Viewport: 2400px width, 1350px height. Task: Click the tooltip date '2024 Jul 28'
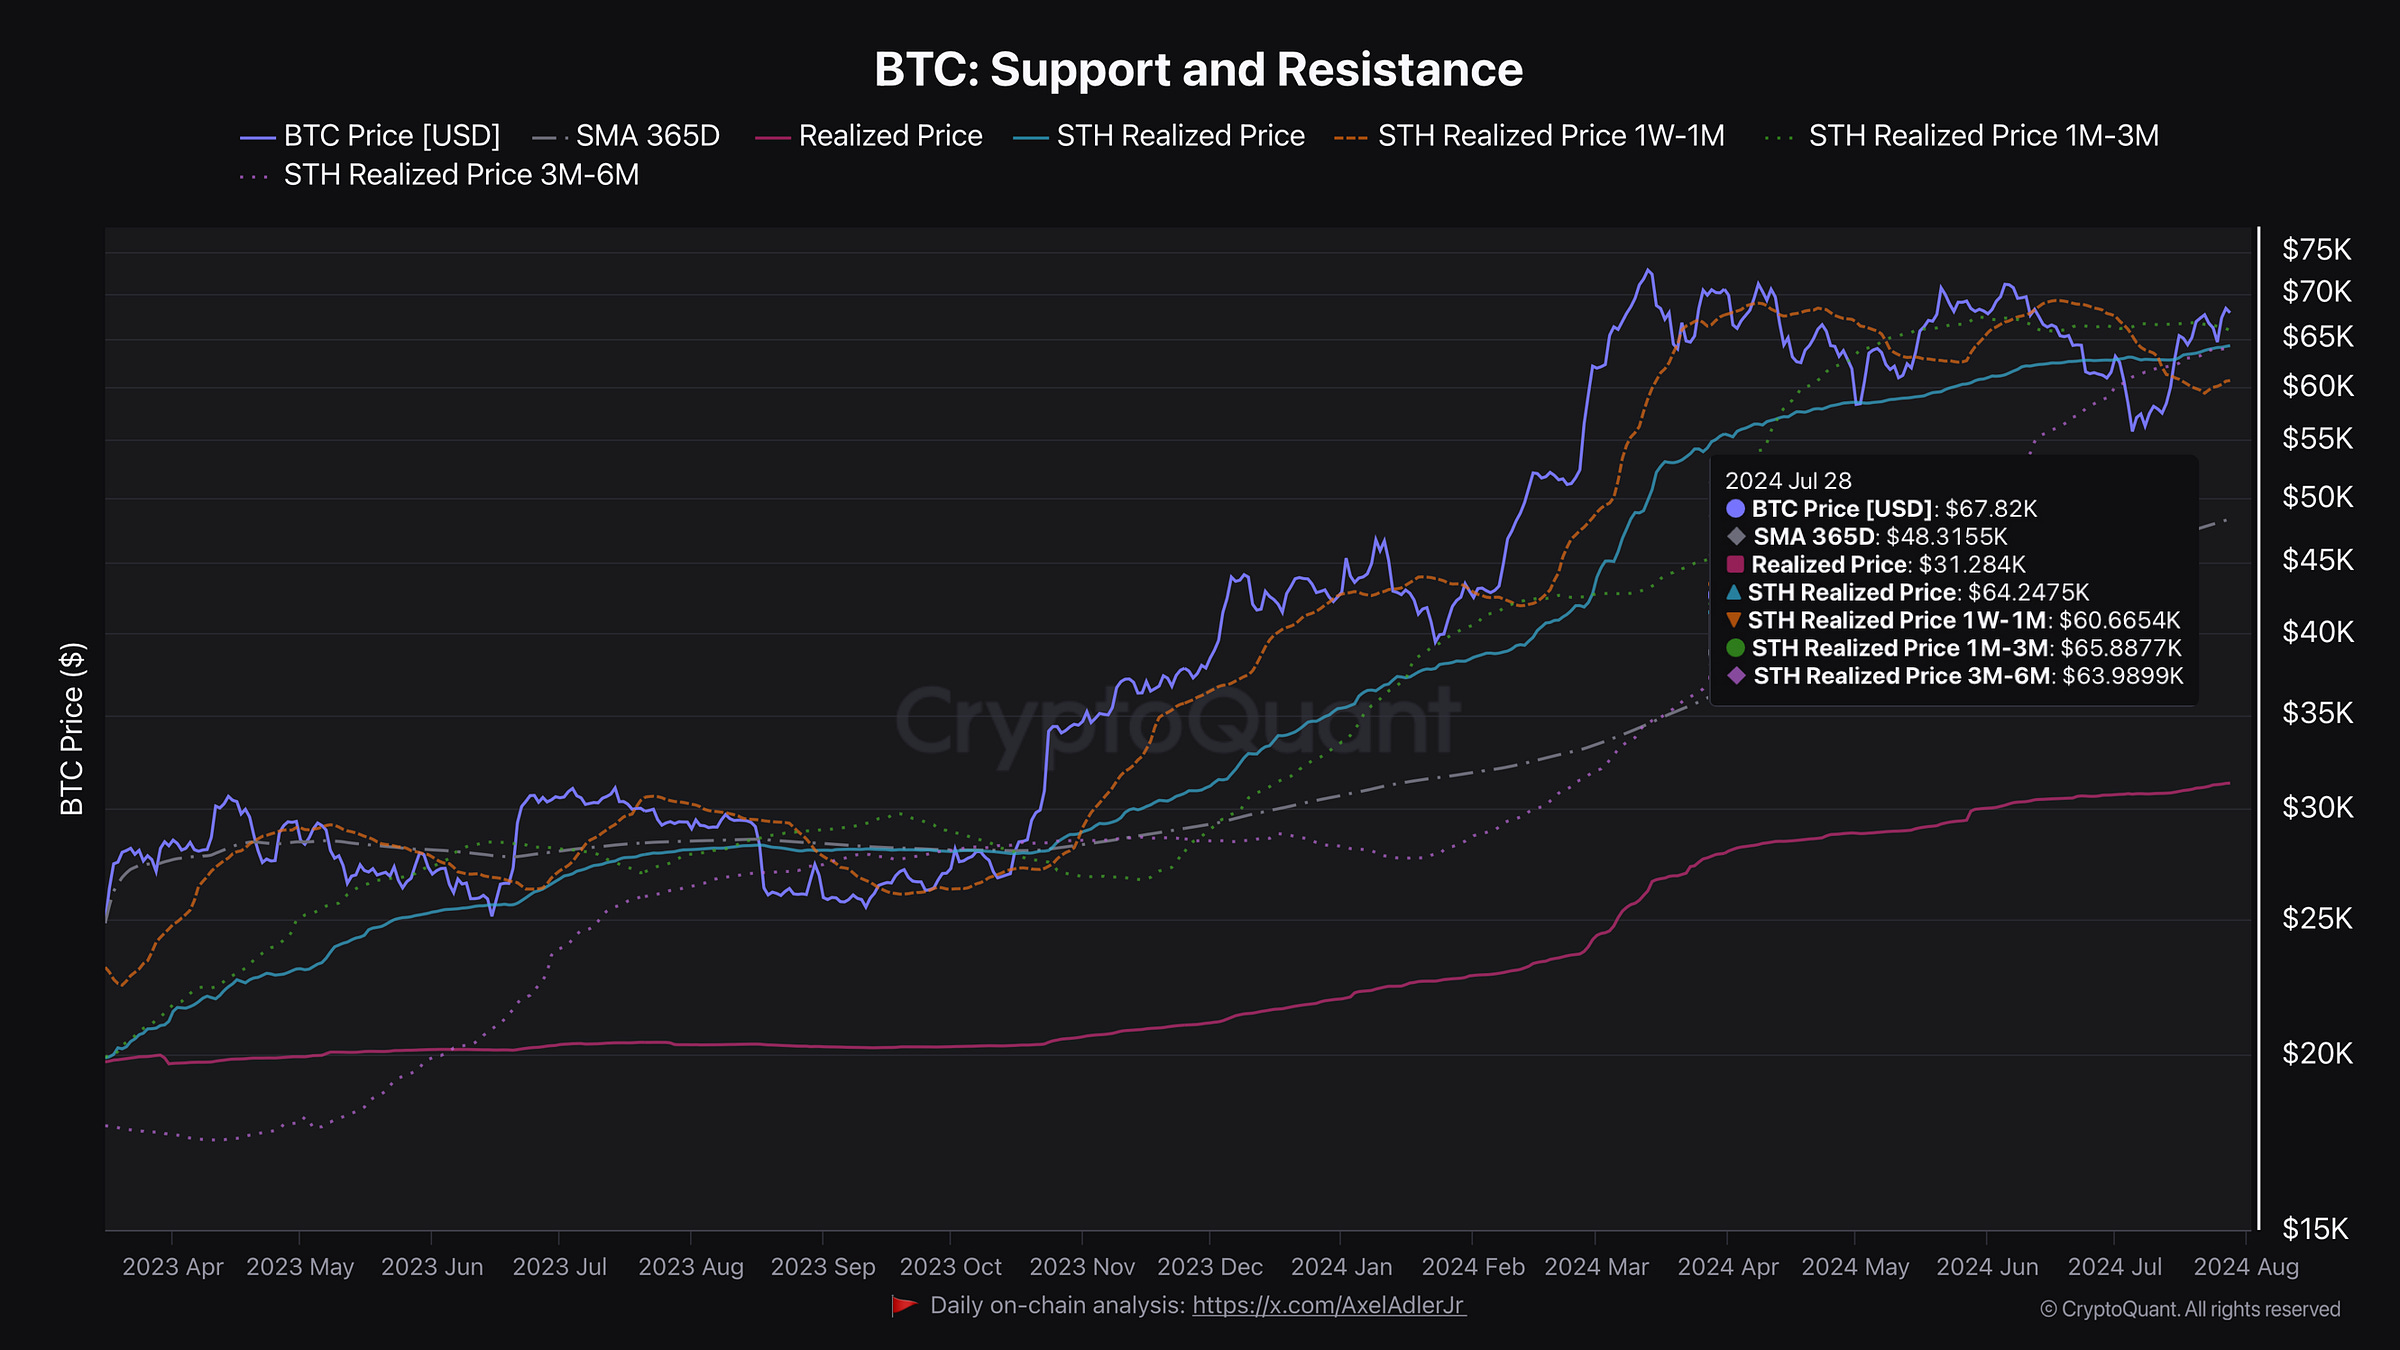1788,481
